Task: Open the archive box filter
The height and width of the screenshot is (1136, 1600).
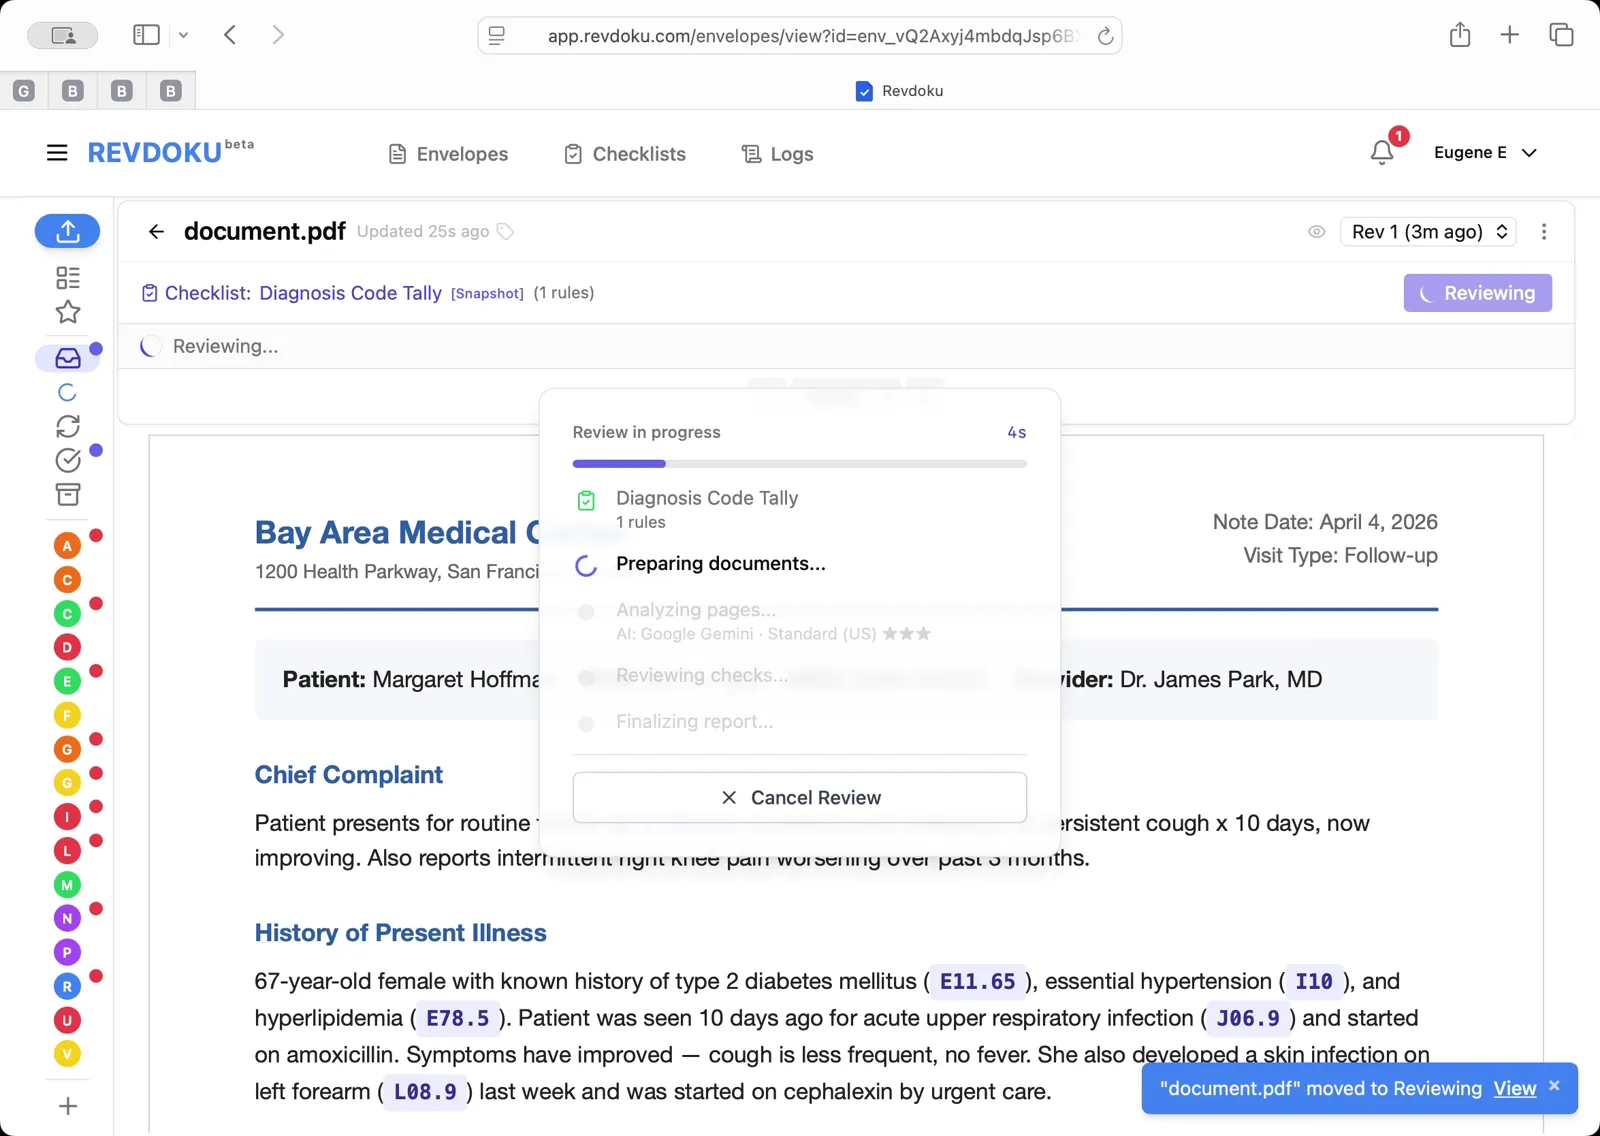Action: coord(67,494)
